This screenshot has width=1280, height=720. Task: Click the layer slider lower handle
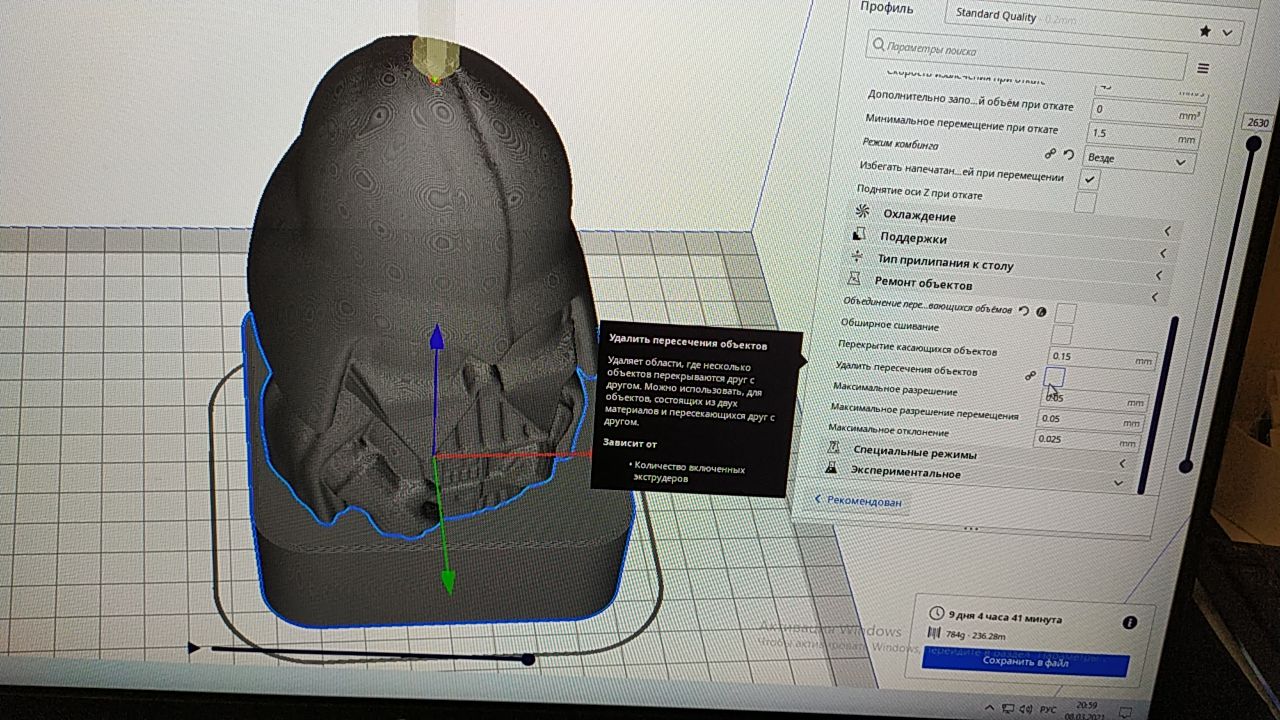pyautogui.click(x=1186, y=466)
